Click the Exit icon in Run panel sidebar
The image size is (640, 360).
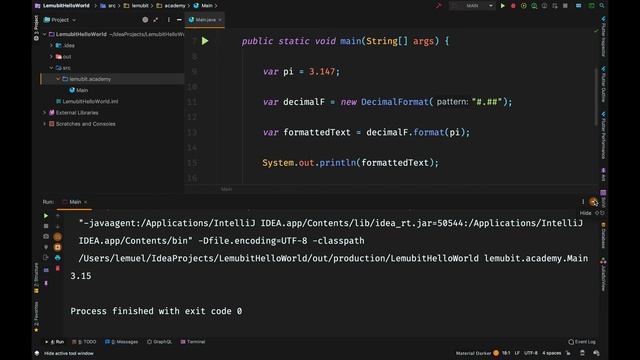point(46,258)
